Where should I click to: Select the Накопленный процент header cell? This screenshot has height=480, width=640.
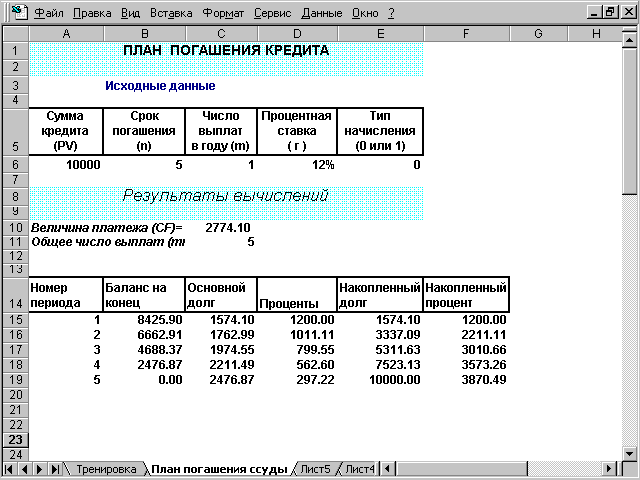(467, 295)
